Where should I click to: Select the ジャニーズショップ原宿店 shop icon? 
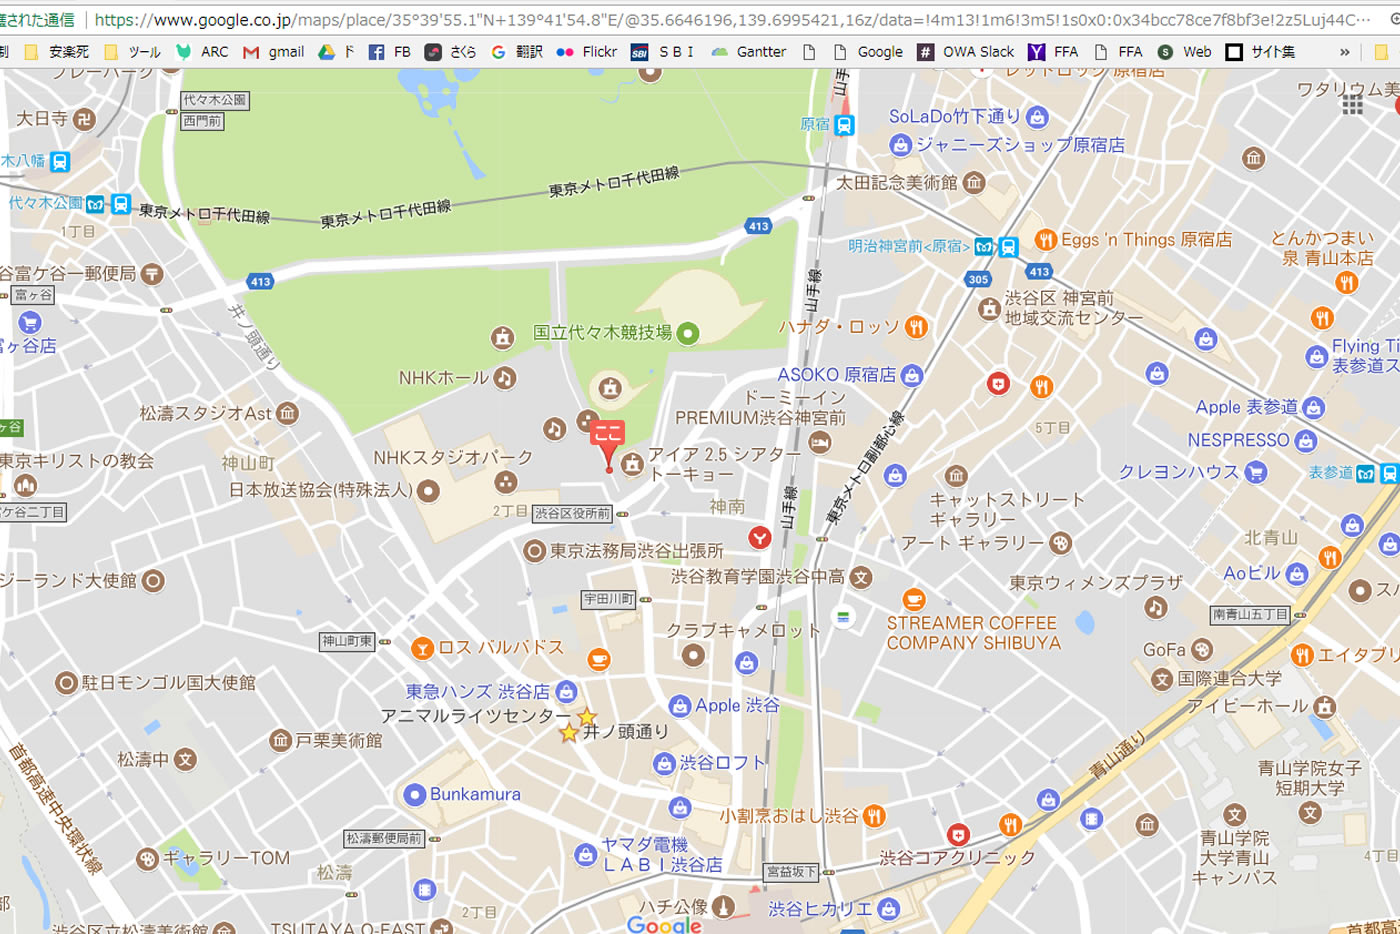tap(900, 145)
